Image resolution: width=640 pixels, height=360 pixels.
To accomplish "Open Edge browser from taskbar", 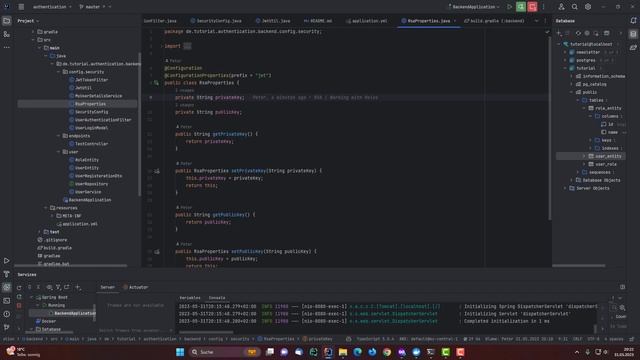I will [358, 352].
